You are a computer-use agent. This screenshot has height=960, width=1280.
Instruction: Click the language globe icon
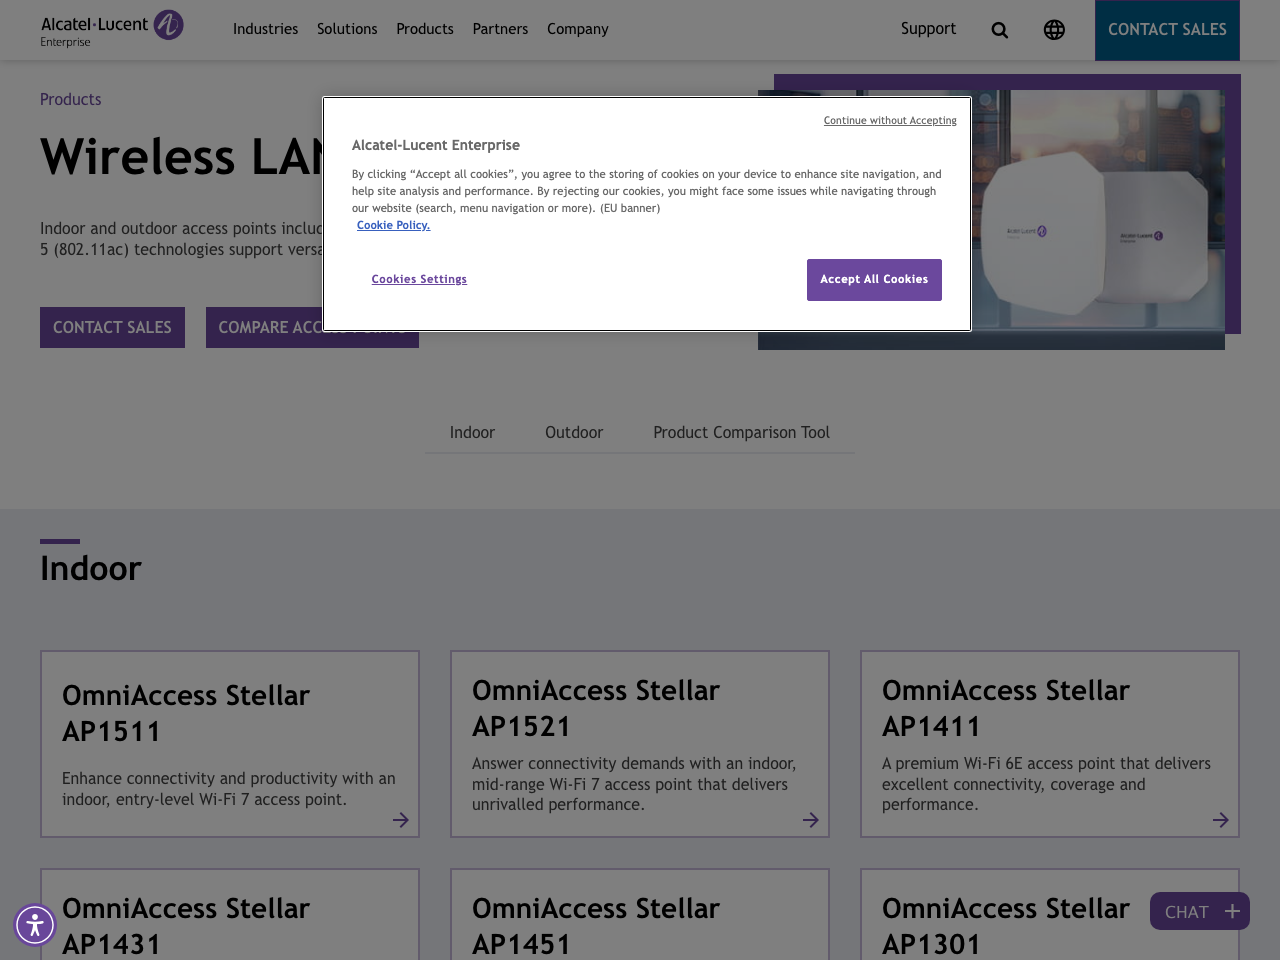[1052, 27]
